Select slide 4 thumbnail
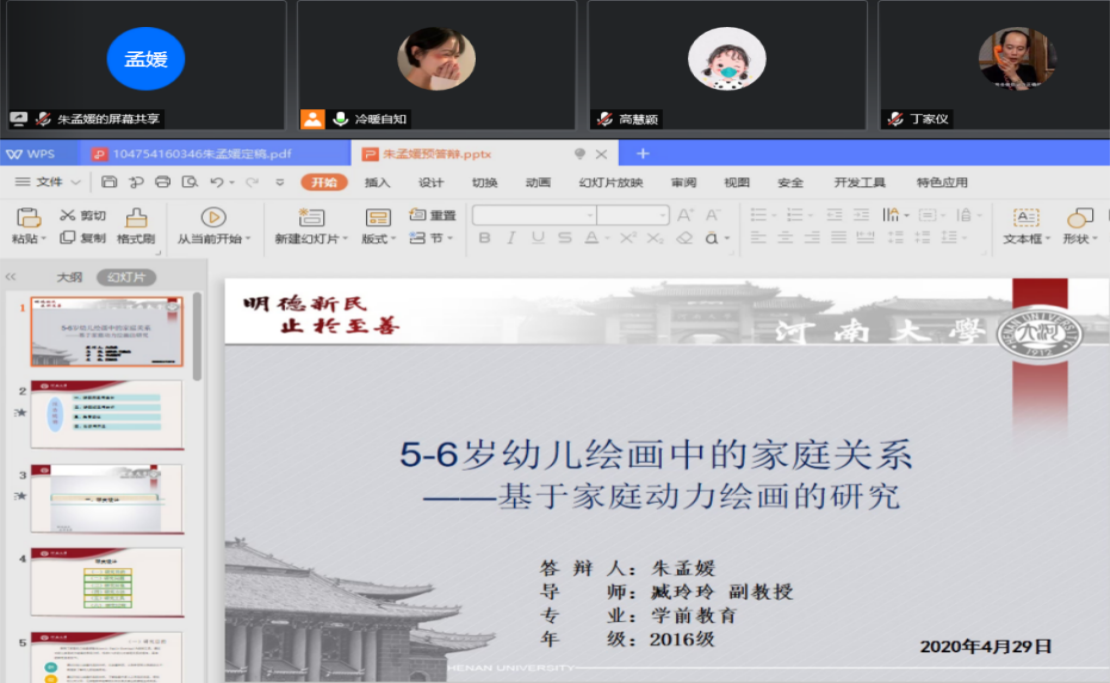 pyautogui.click(x=106, y=582)
